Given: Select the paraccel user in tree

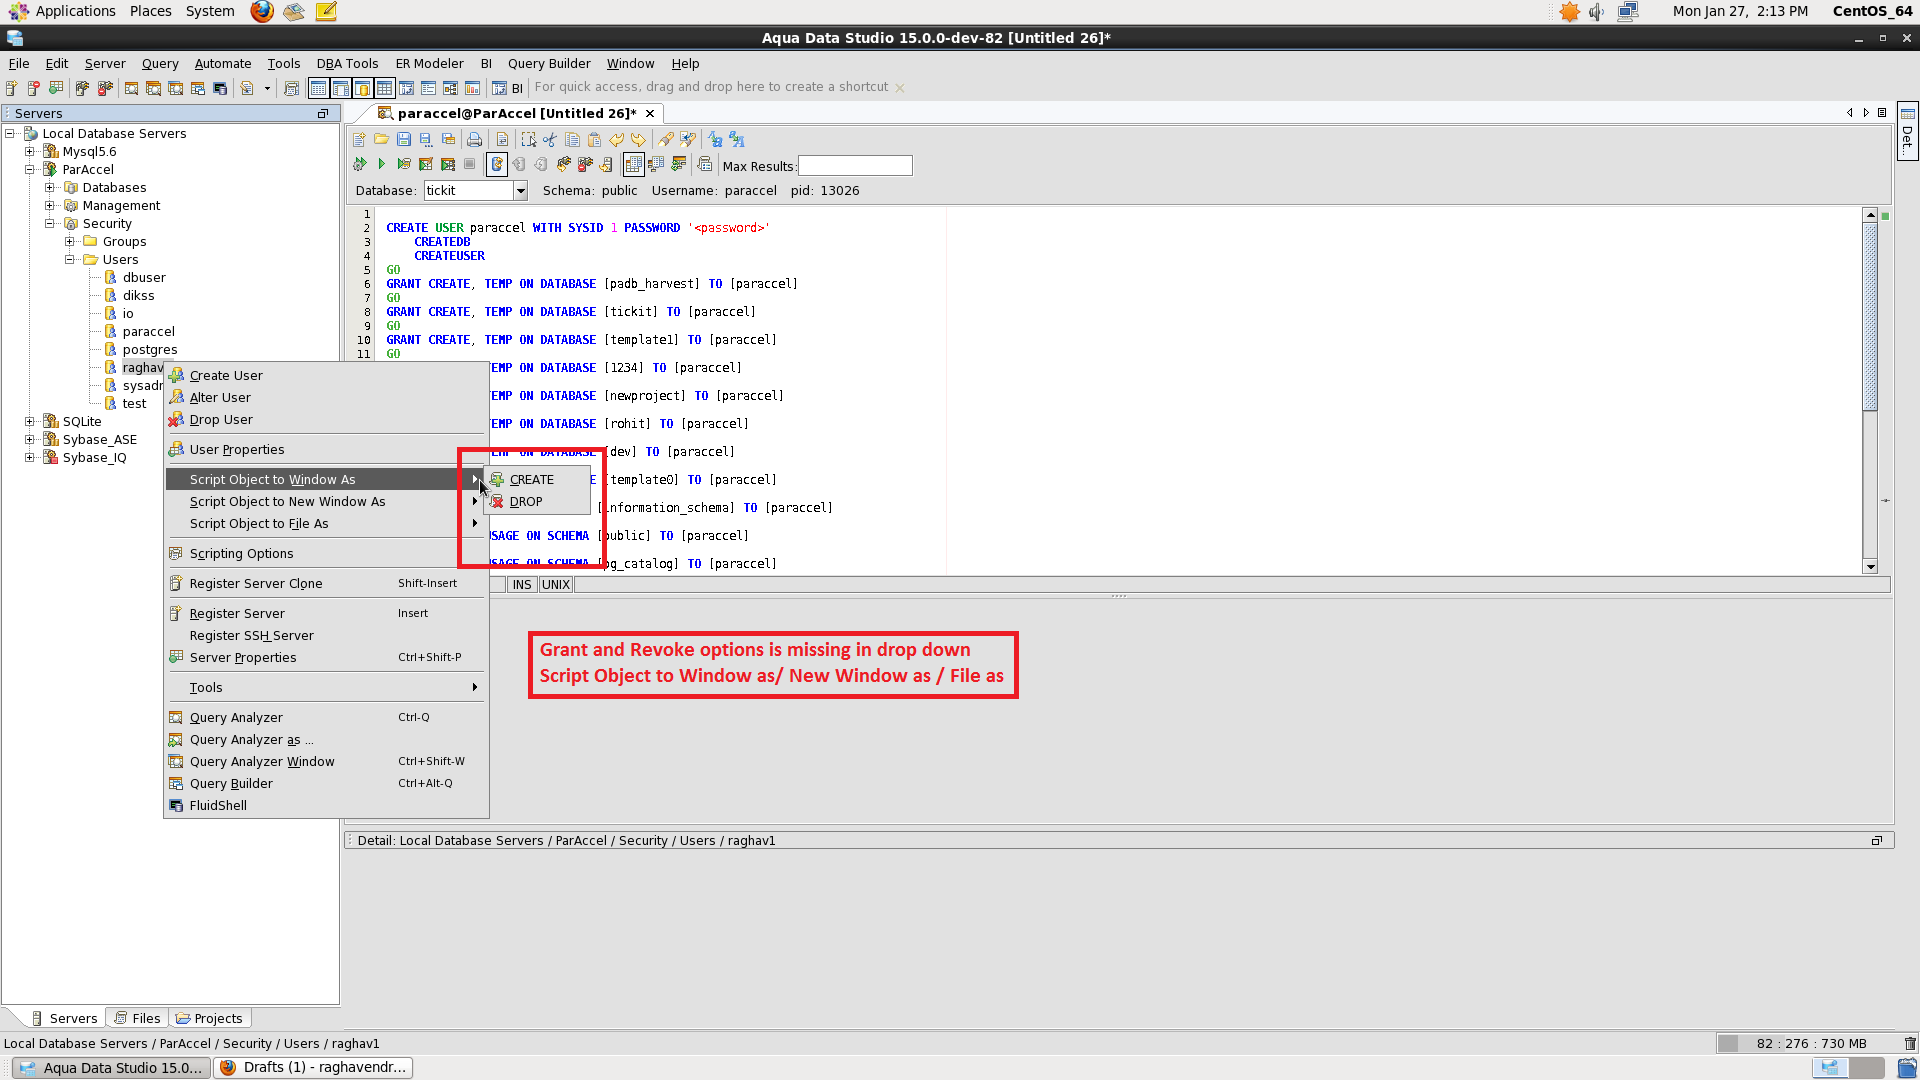Looking at the screenshot, I should tap(148, 332).
